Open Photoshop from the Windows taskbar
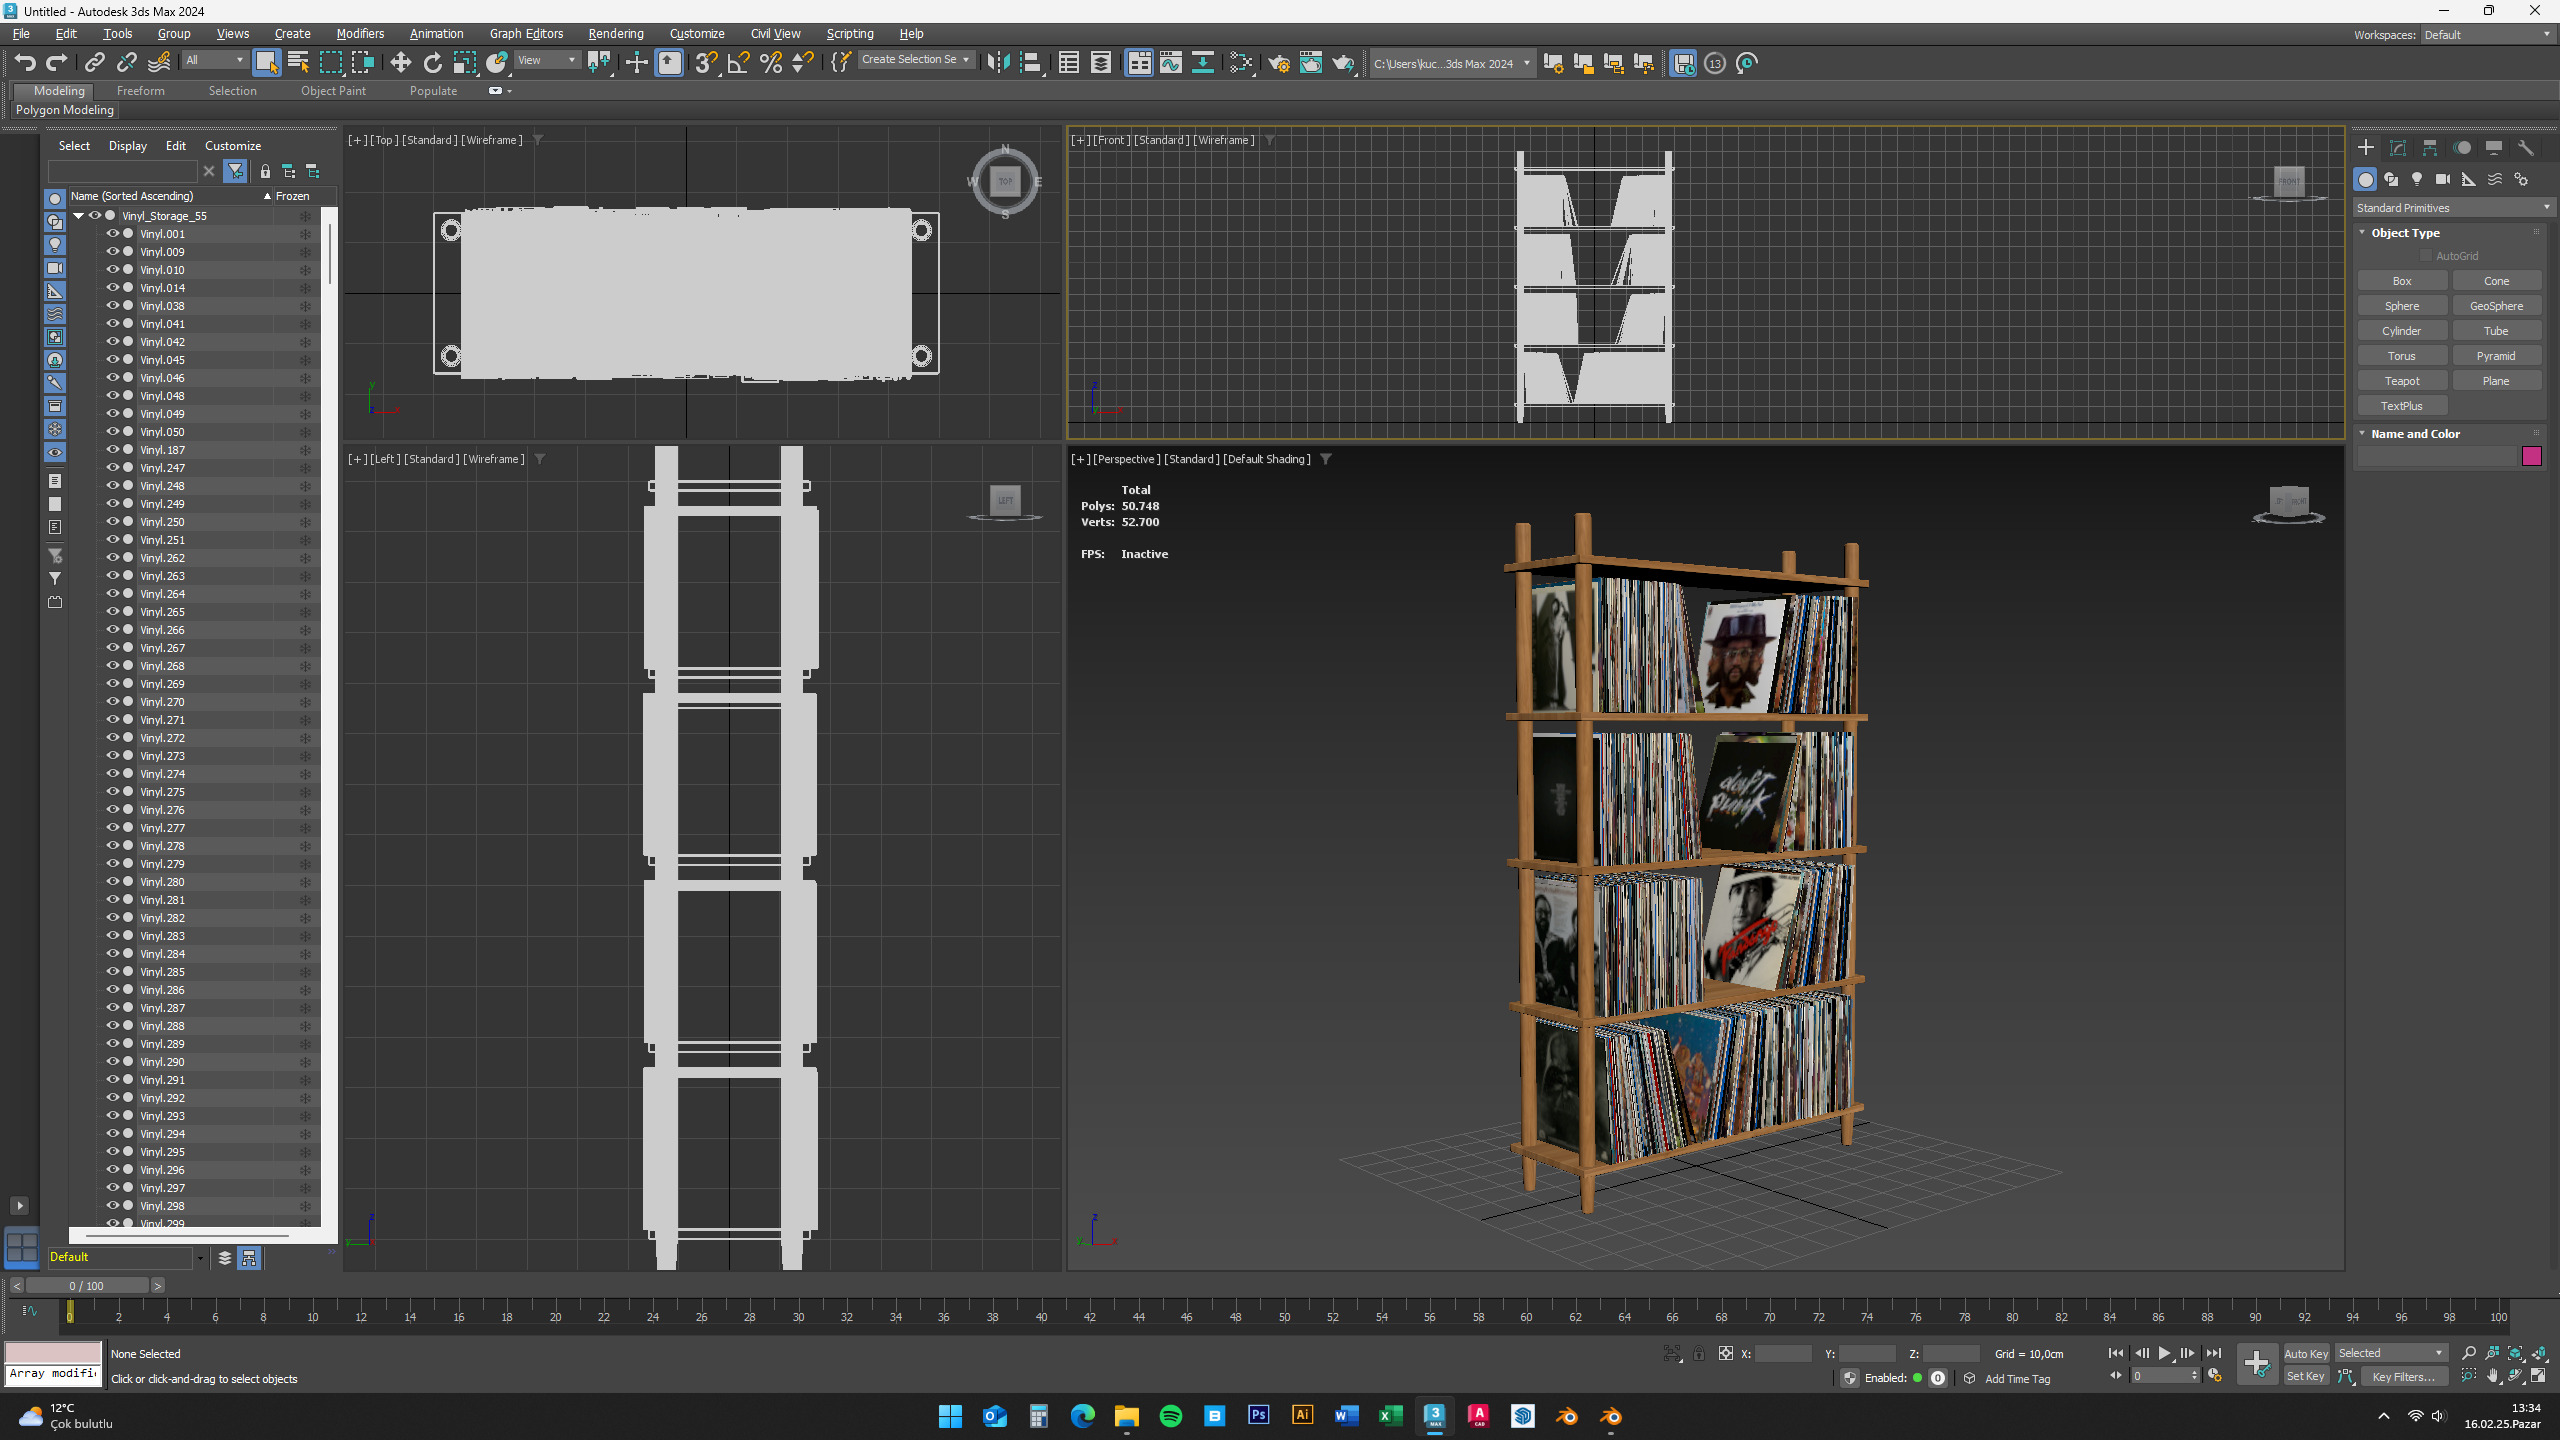 [1259, 1416]
